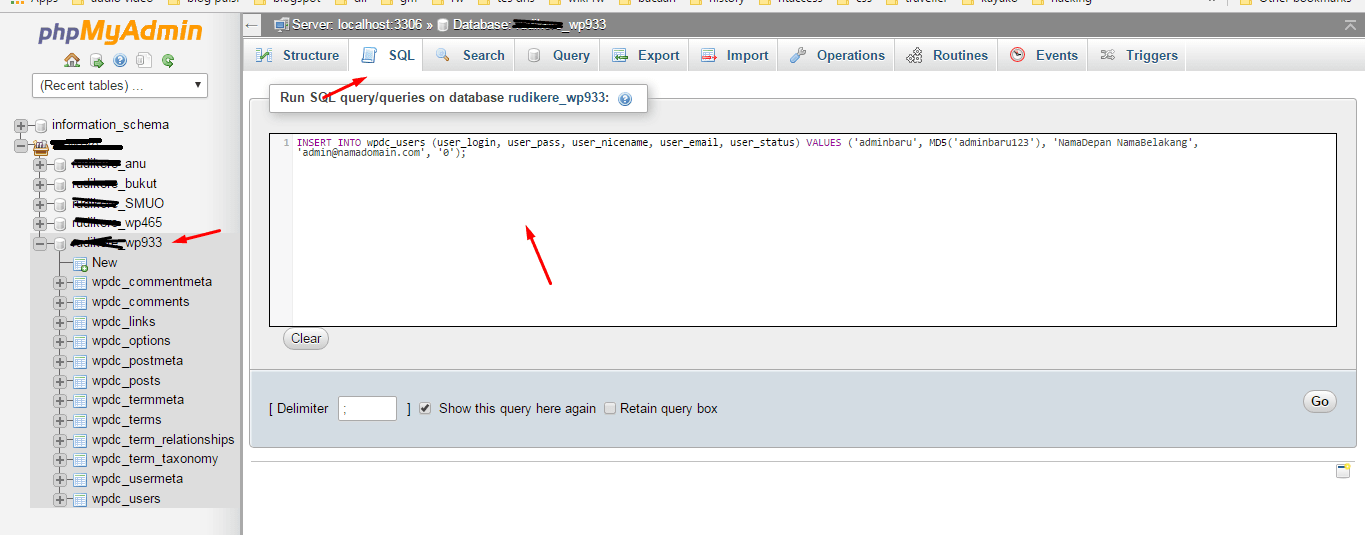Click the table icon beside wpdc_commentmeta
Viewport: 1365px width, 535px height.
pyautogui.click(x=81, y=283)
